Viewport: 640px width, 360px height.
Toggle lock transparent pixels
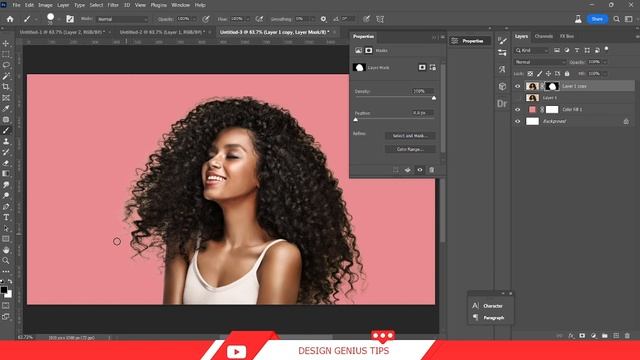[x=530, y=74]
